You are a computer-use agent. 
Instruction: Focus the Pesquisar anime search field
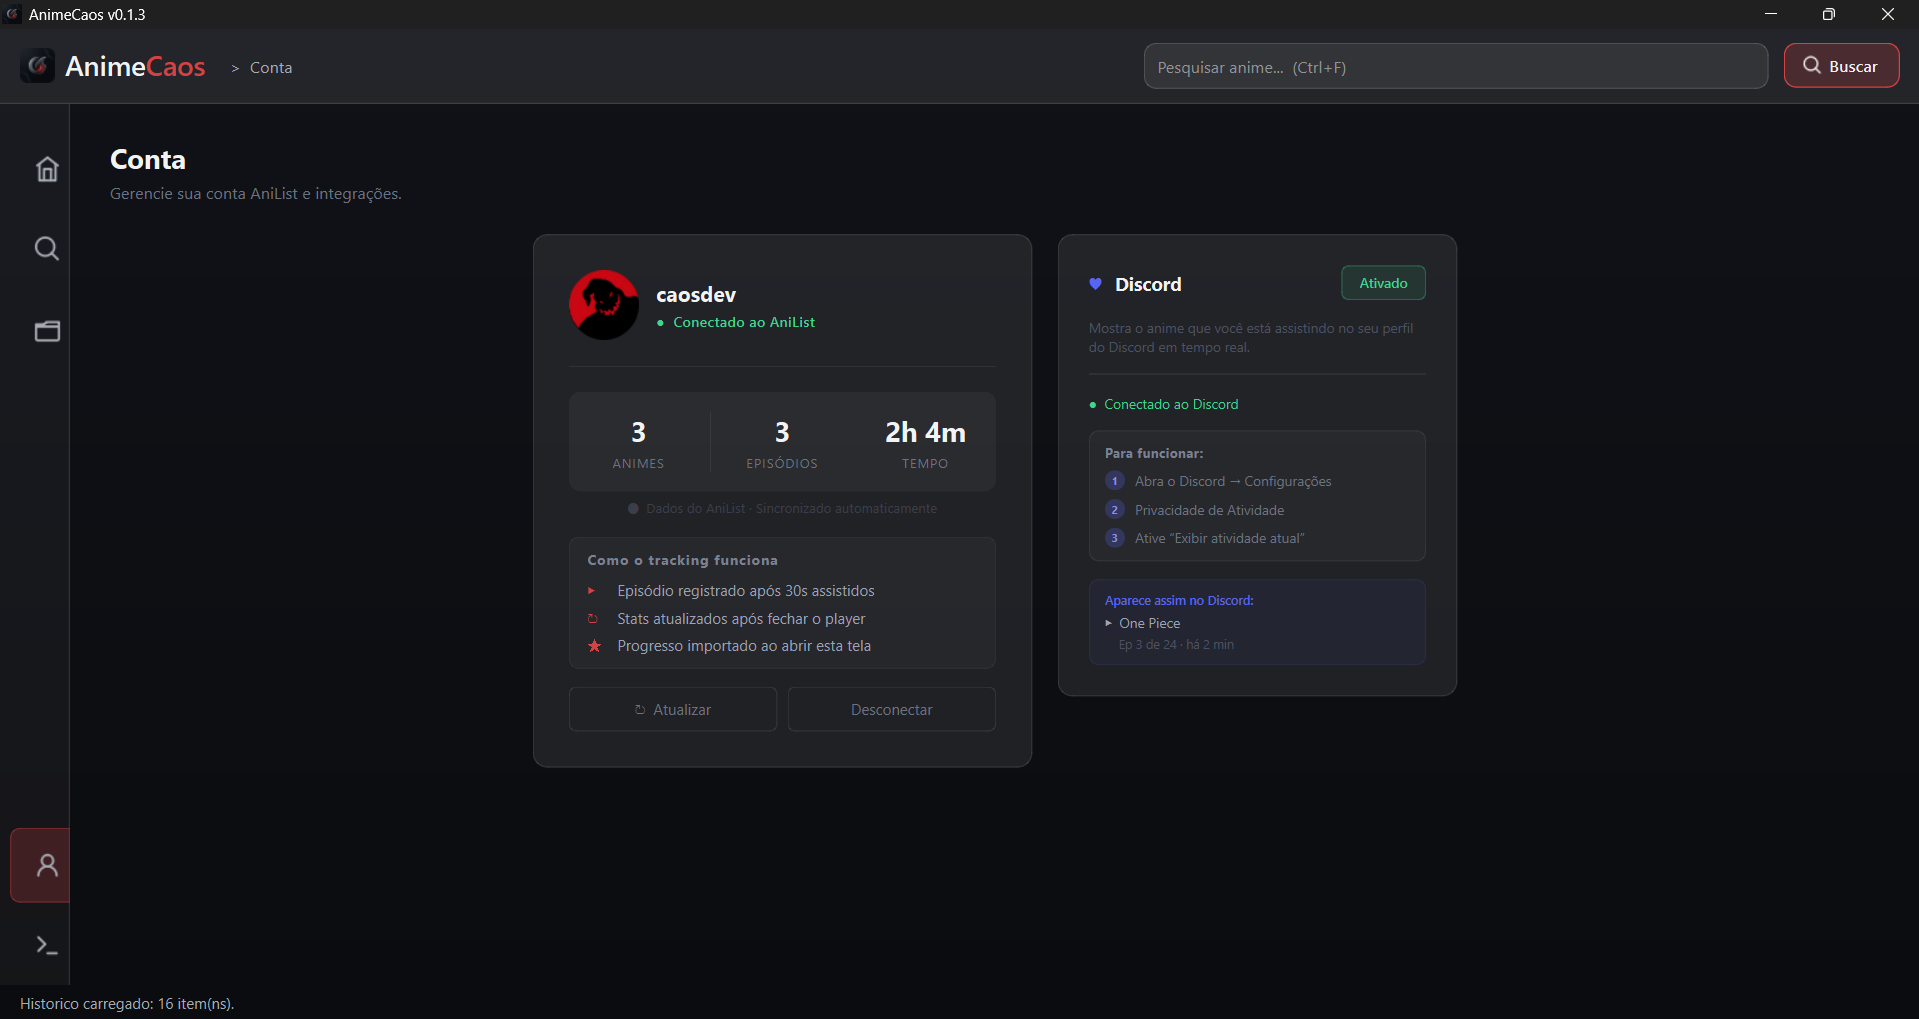click(1455, 66)
